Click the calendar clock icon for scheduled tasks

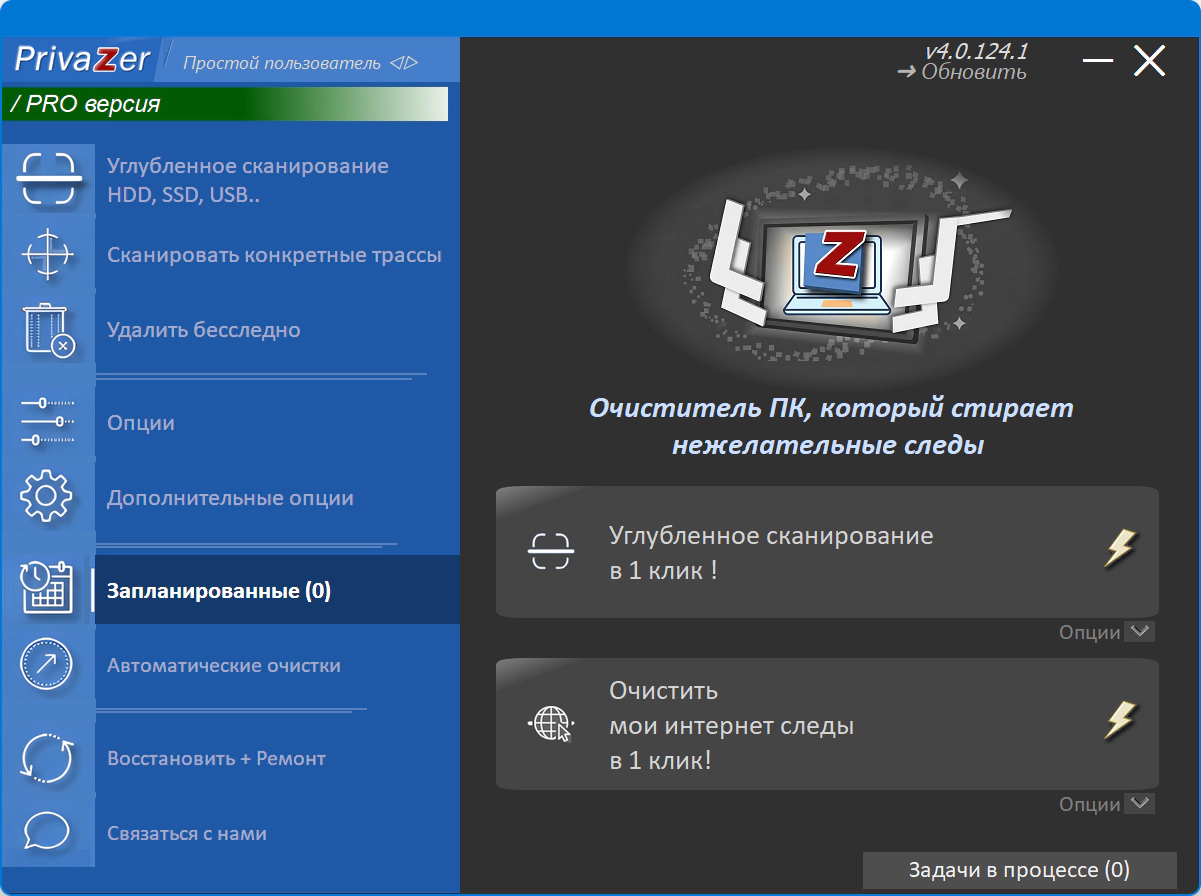coord(47,587)
